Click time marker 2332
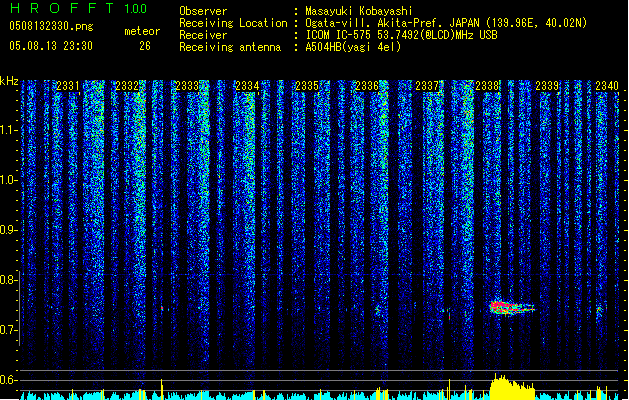 127,86
